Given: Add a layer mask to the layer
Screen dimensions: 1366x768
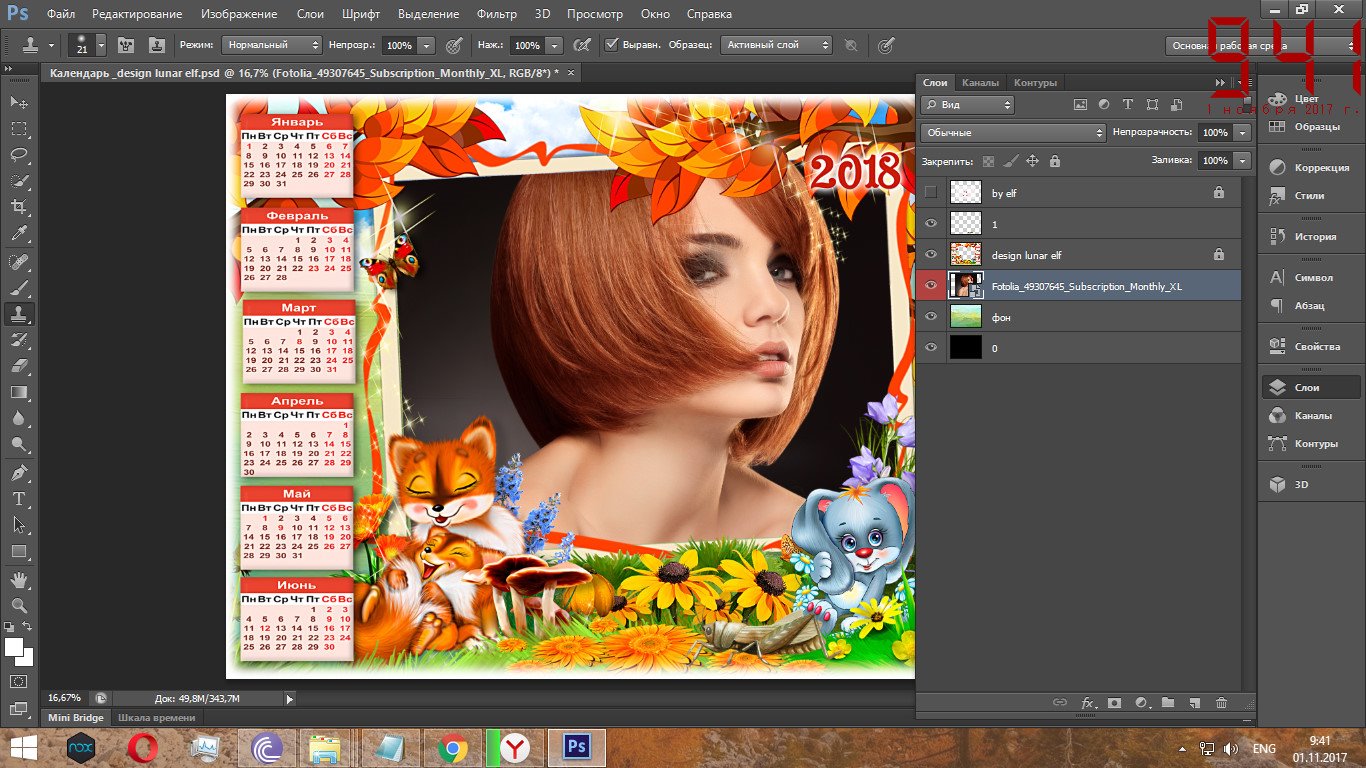Looking at the screenshot, I should point(1114,703).
